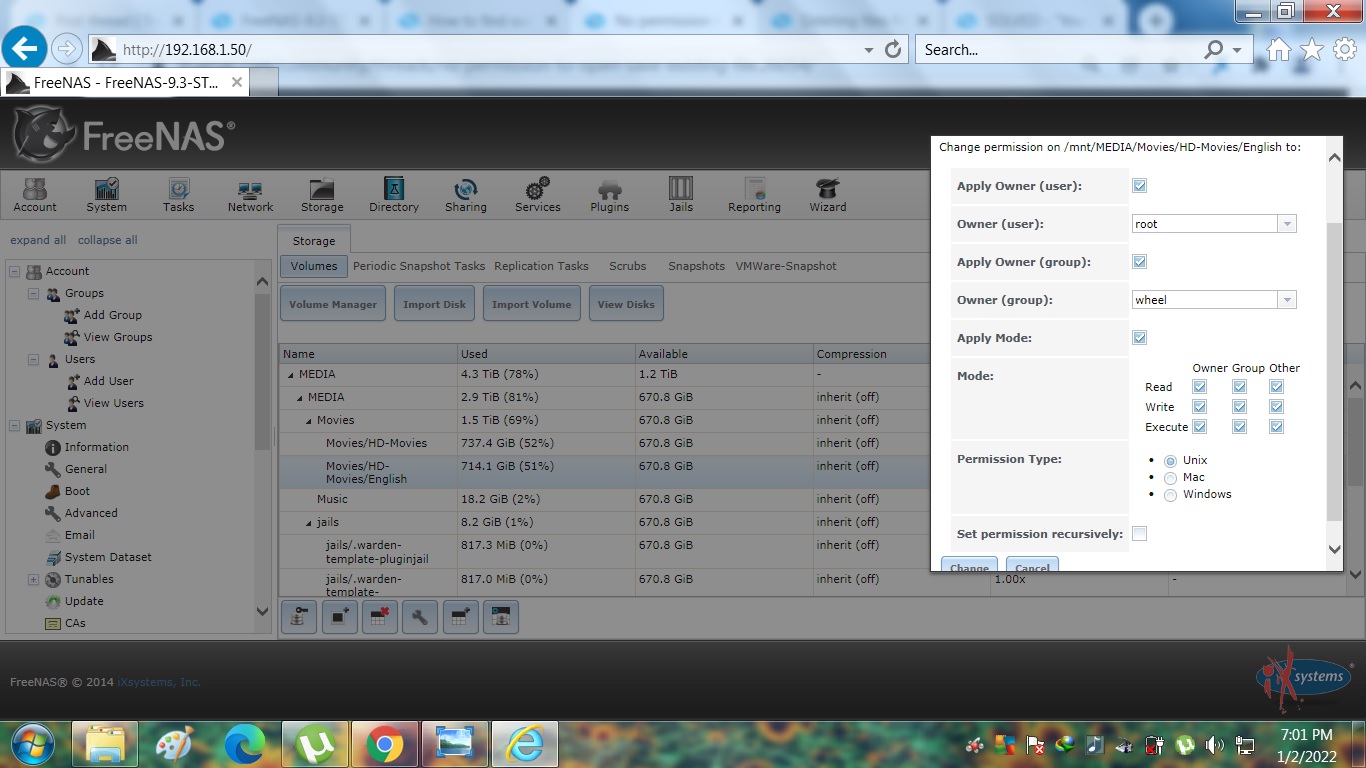Click the destroy dataset icon with red X
1366x768 pixels.
click(379, 617)
